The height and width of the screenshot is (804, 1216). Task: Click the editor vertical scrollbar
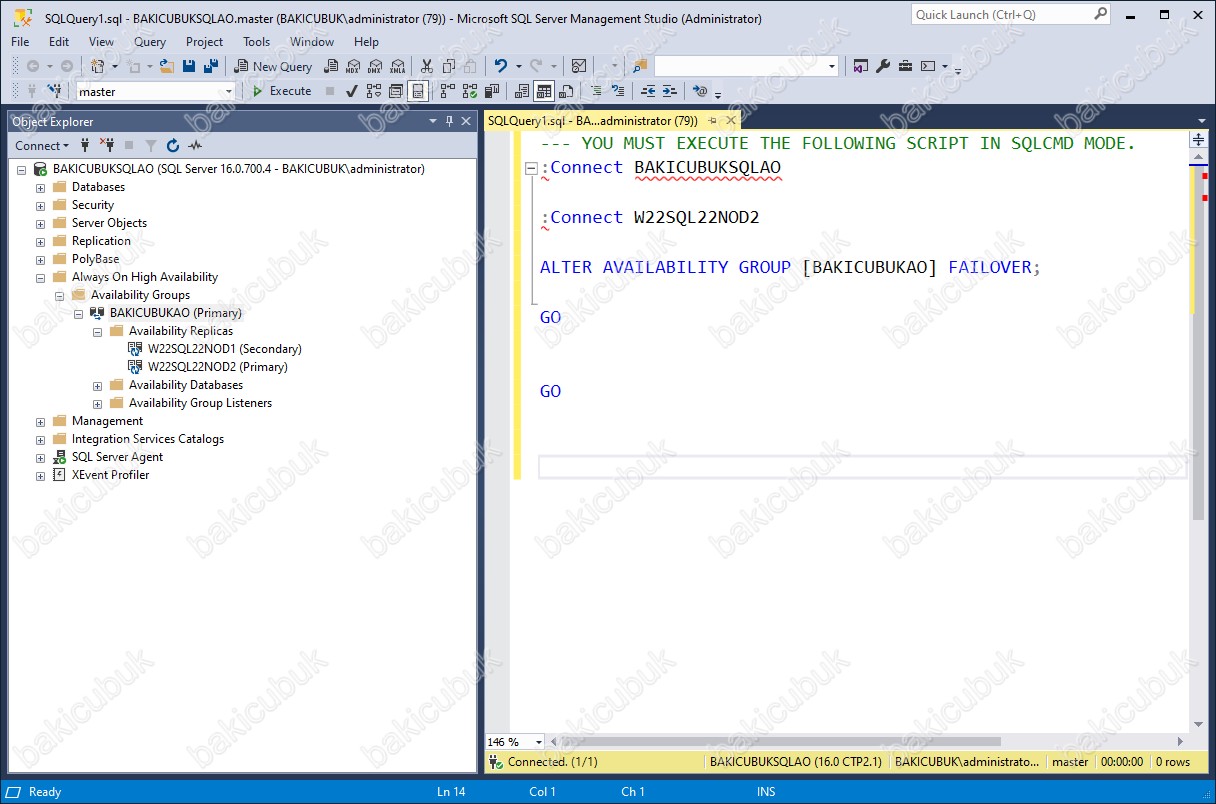tap(1199, 340)
